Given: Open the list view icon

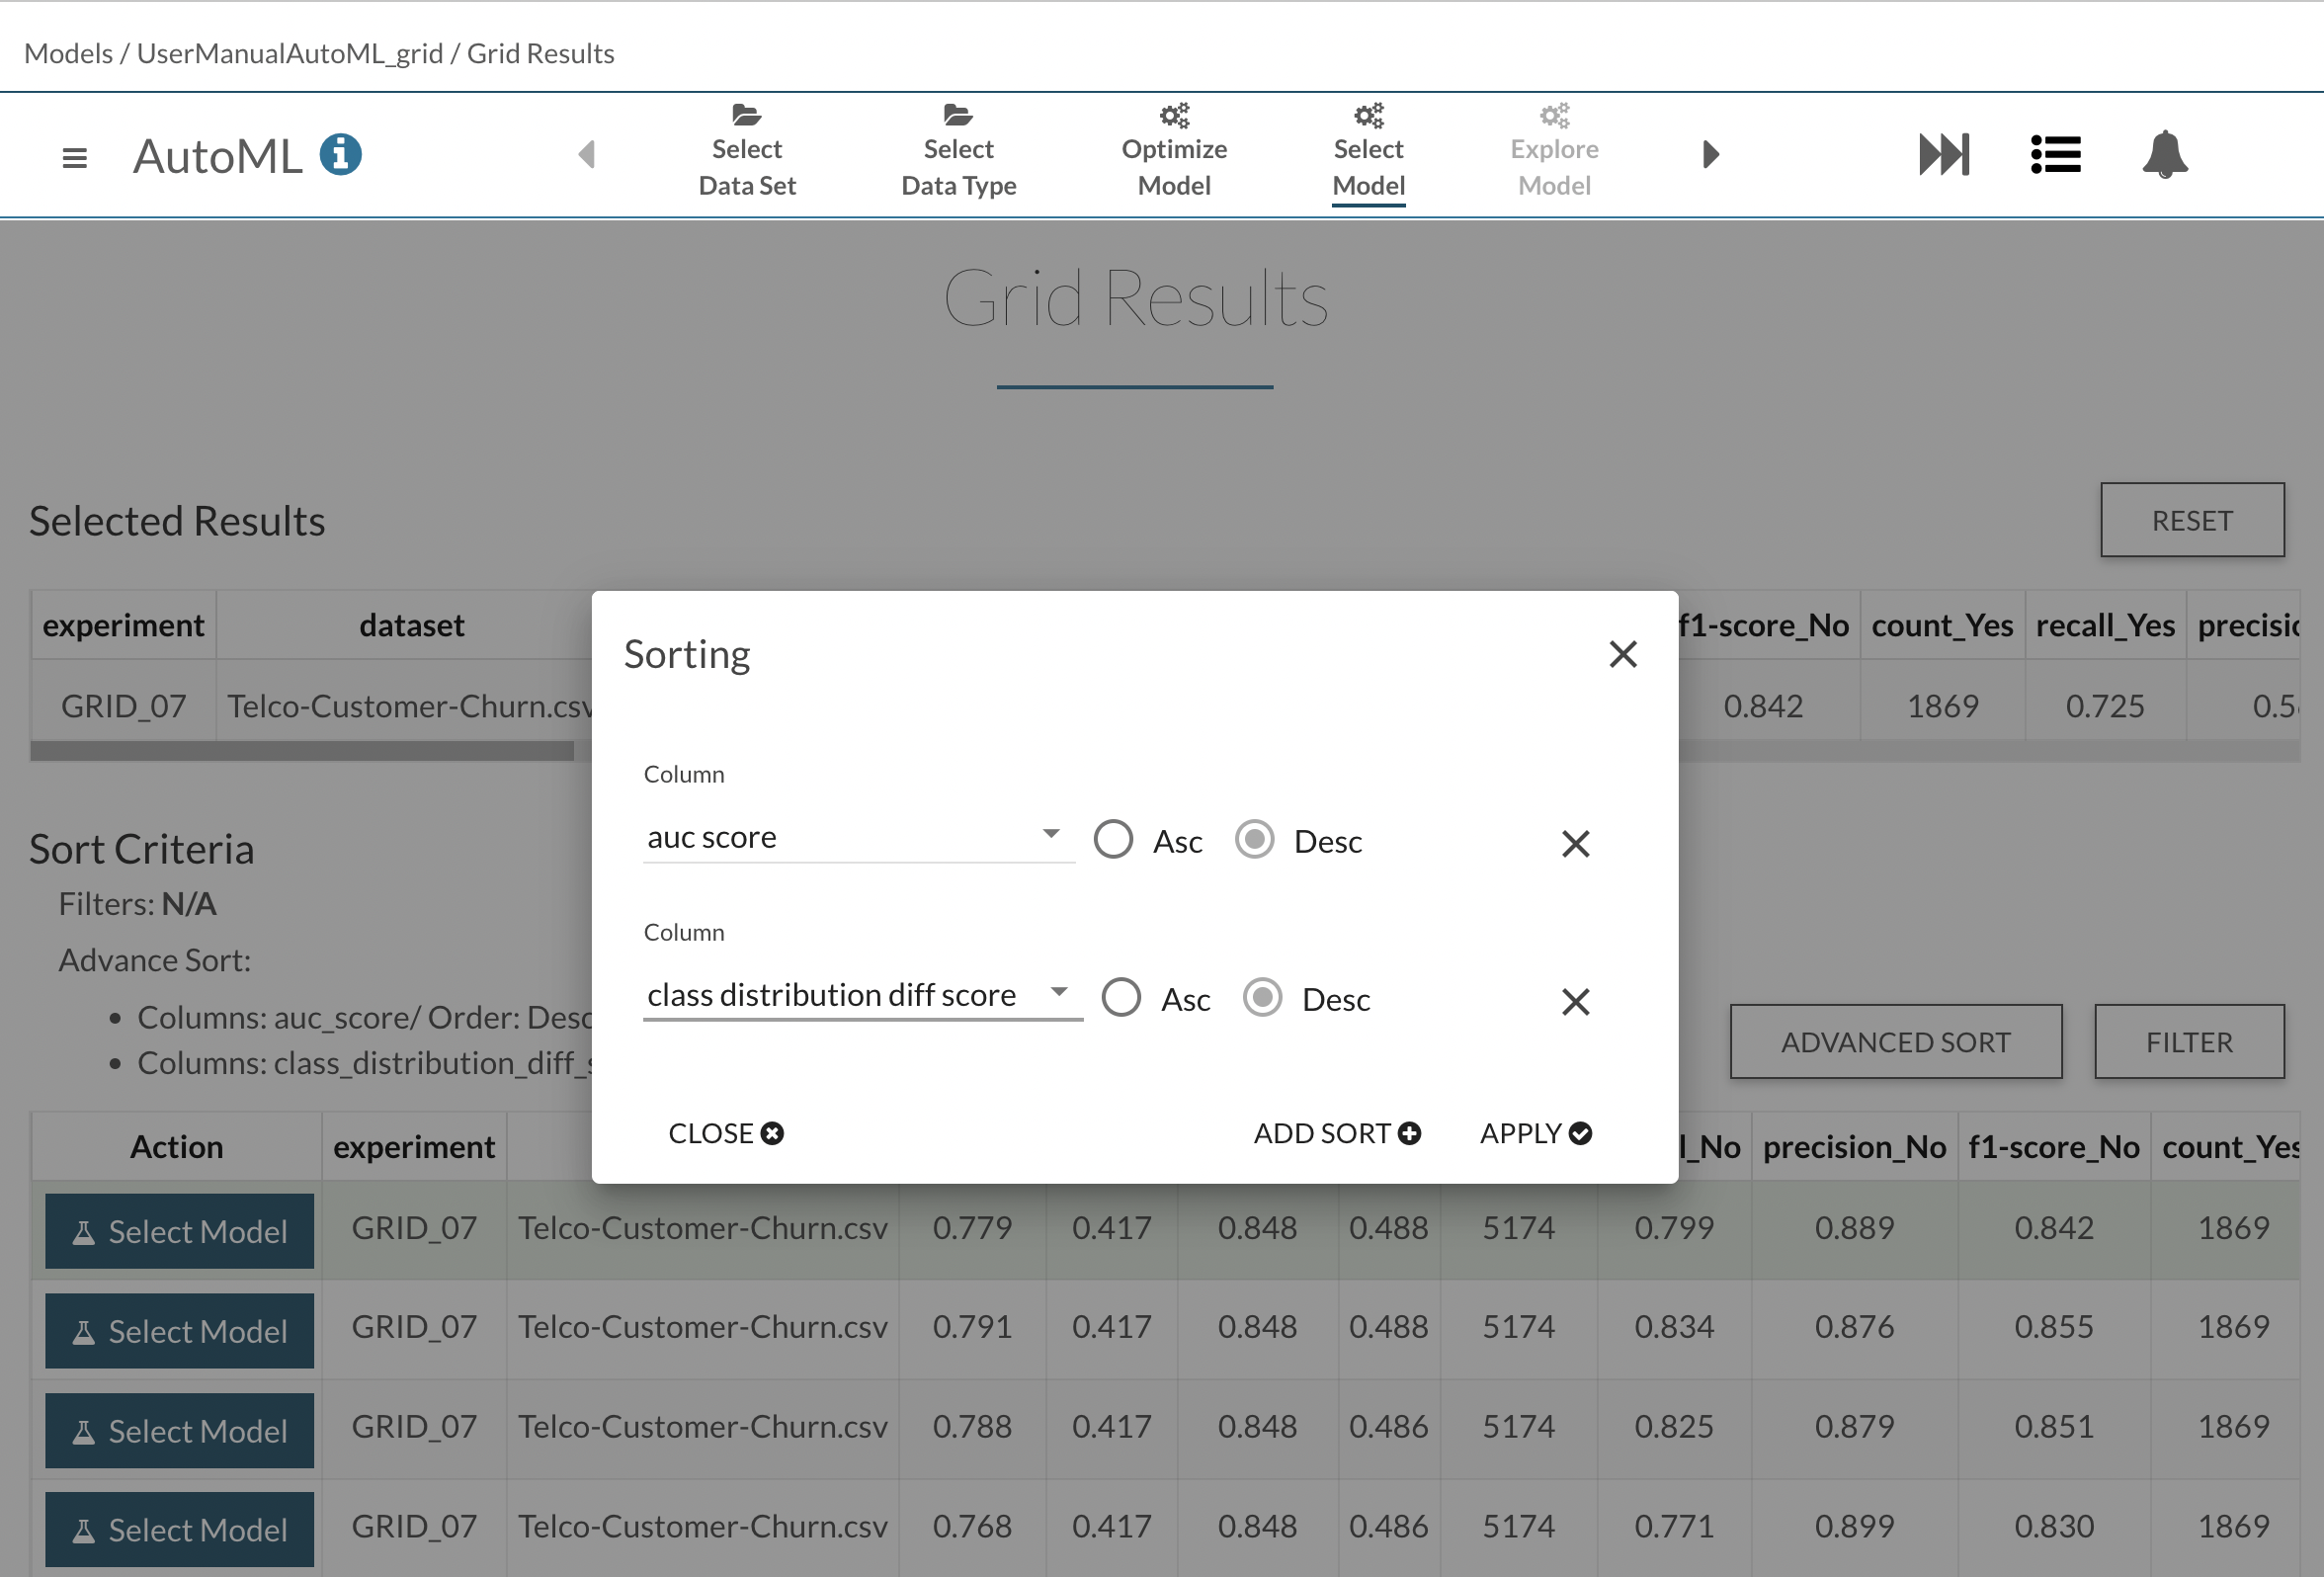Looking at the screenshot, I should 2055,155.
